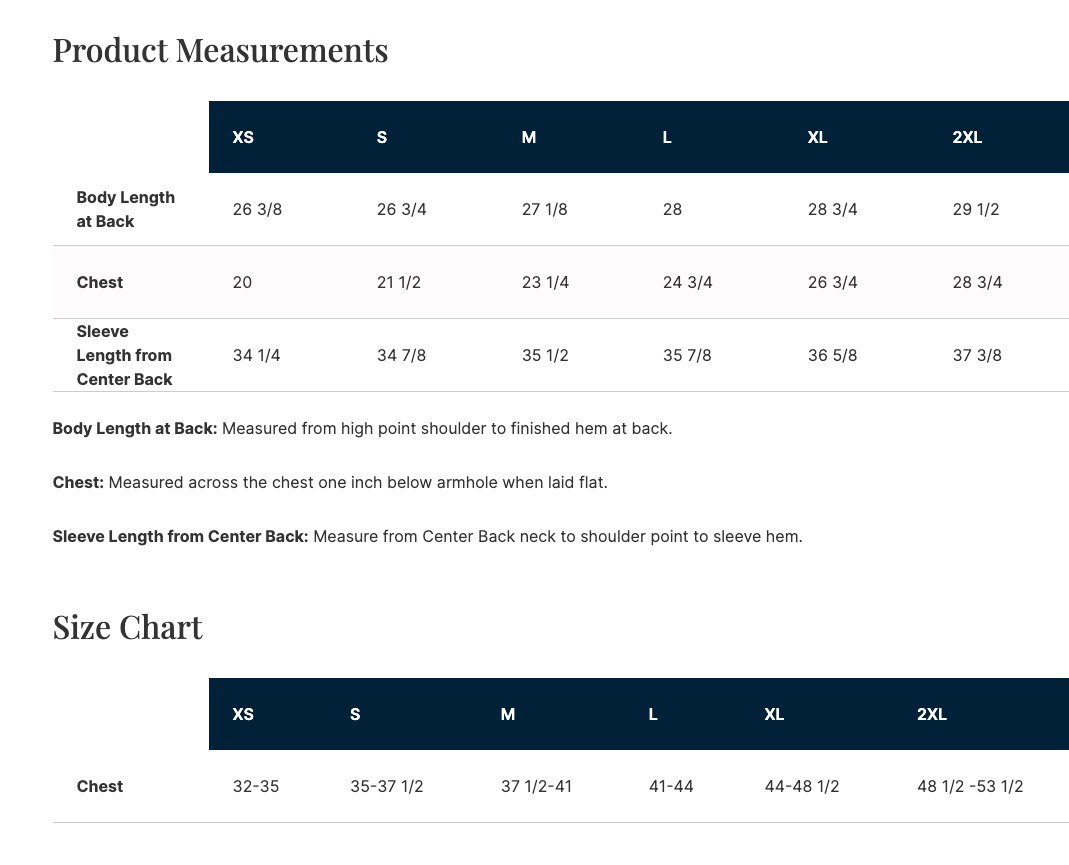Click the "Sleeve Length from Center Back:" description paragraph
This screenshot has height=865, width=1069.
427,536
